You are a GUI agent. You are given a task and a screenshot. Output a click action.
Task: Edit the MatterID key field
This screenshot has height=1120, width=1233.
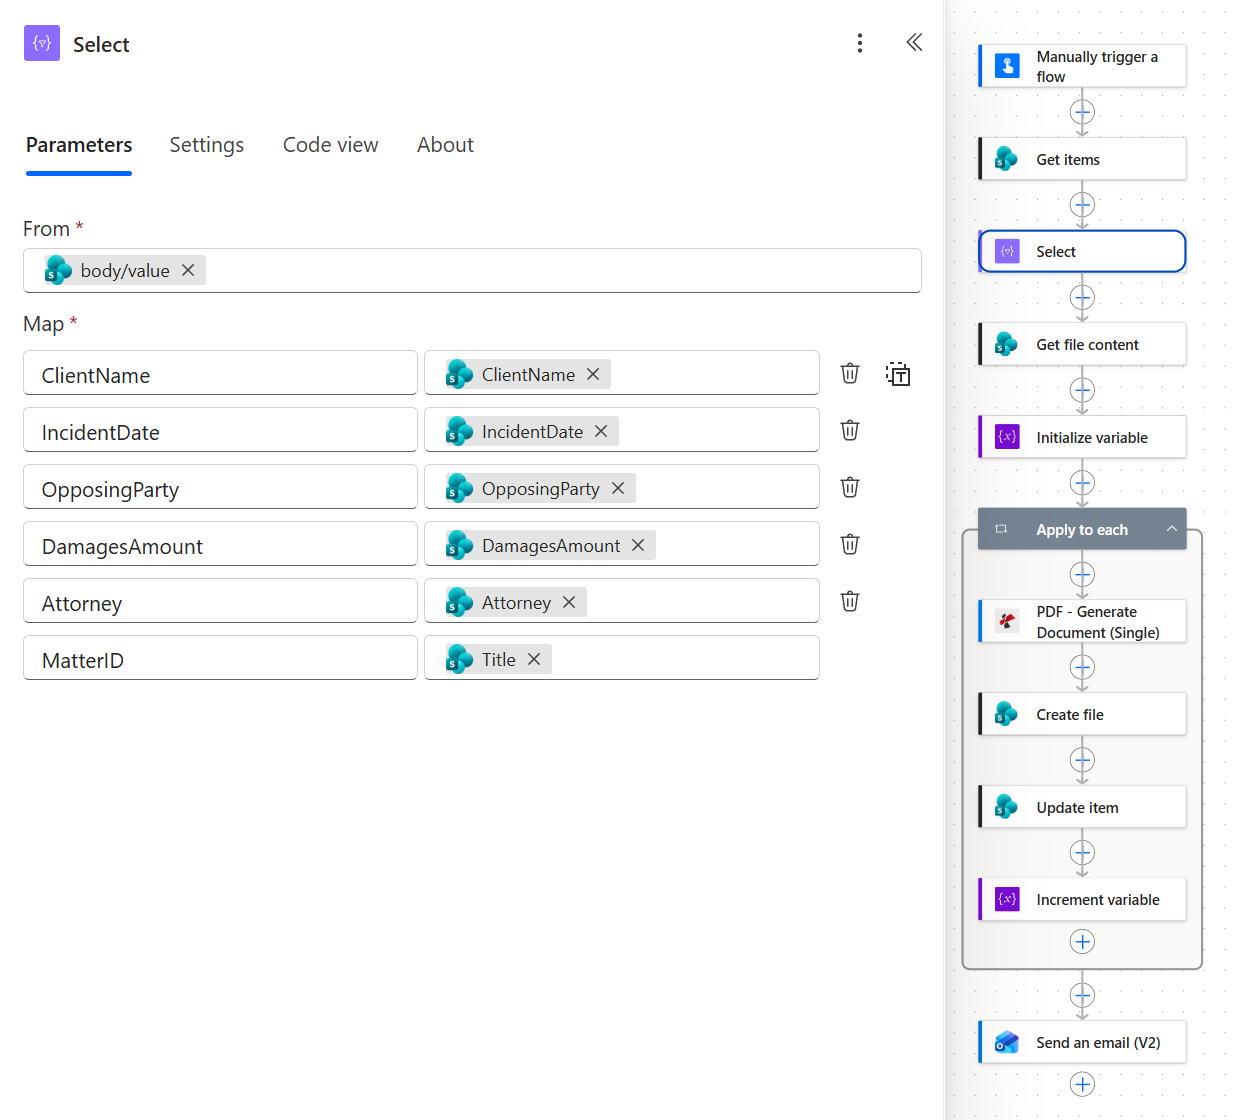coord(220,658)
